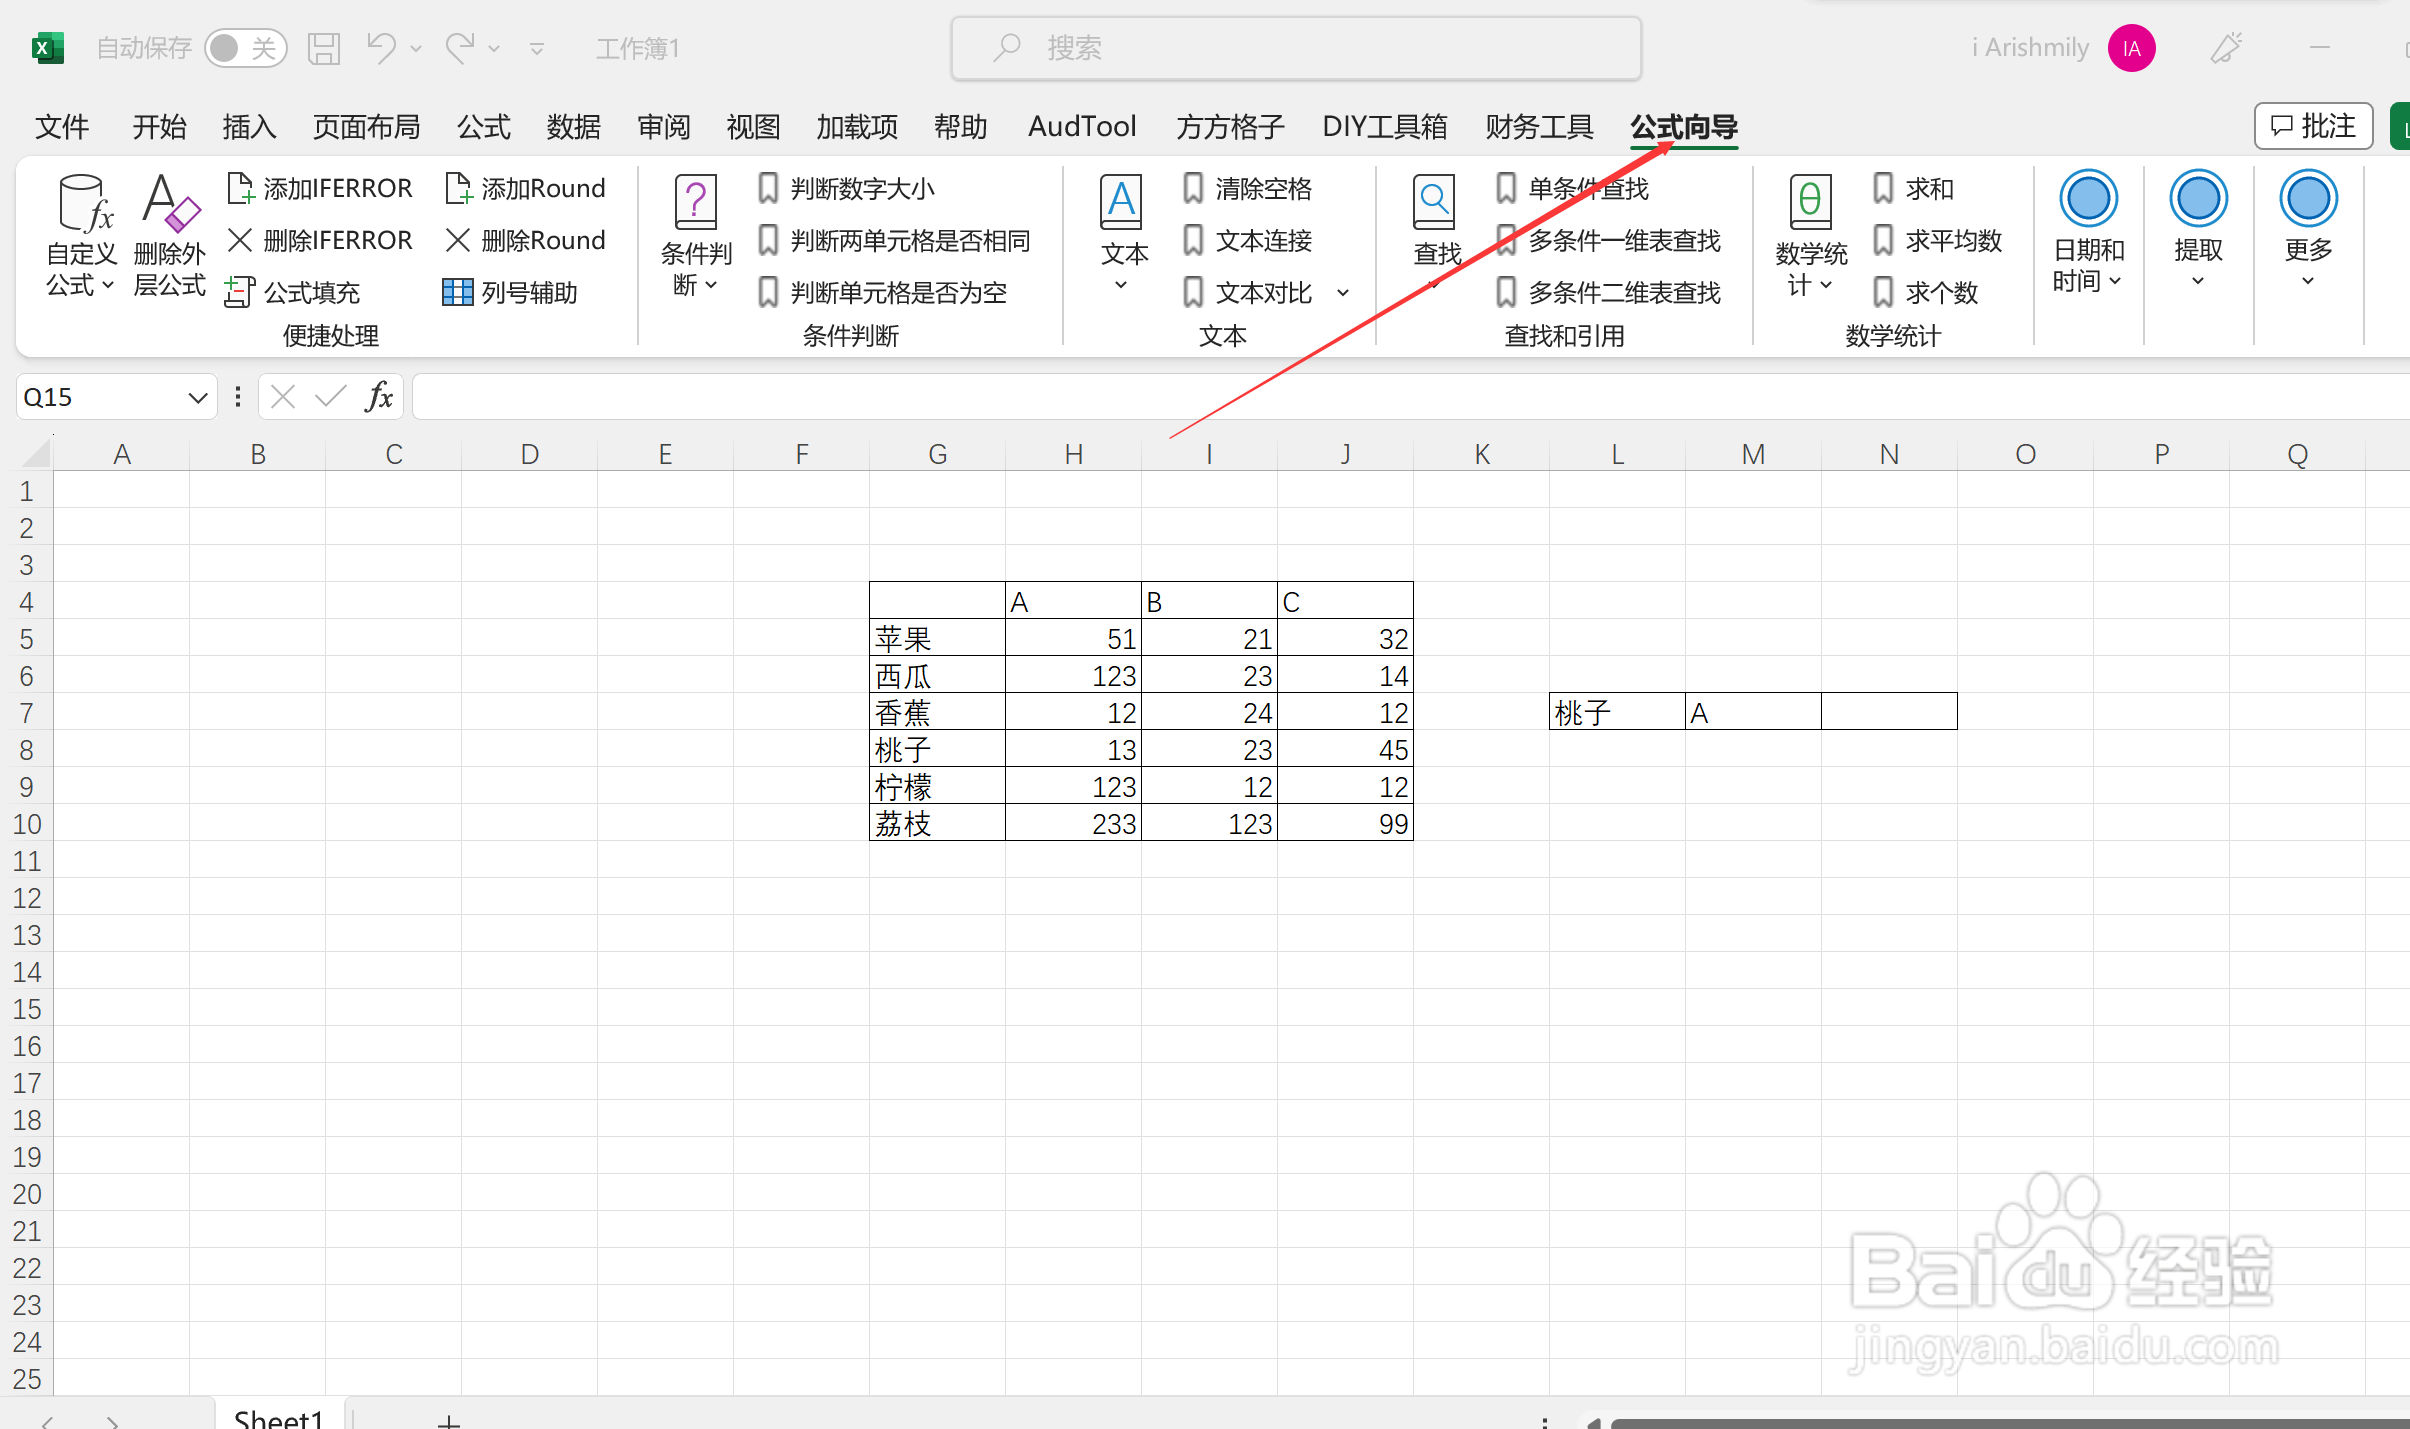Select row 8 header
This screenshot has height=1429, width=2410.
[26, 749]
